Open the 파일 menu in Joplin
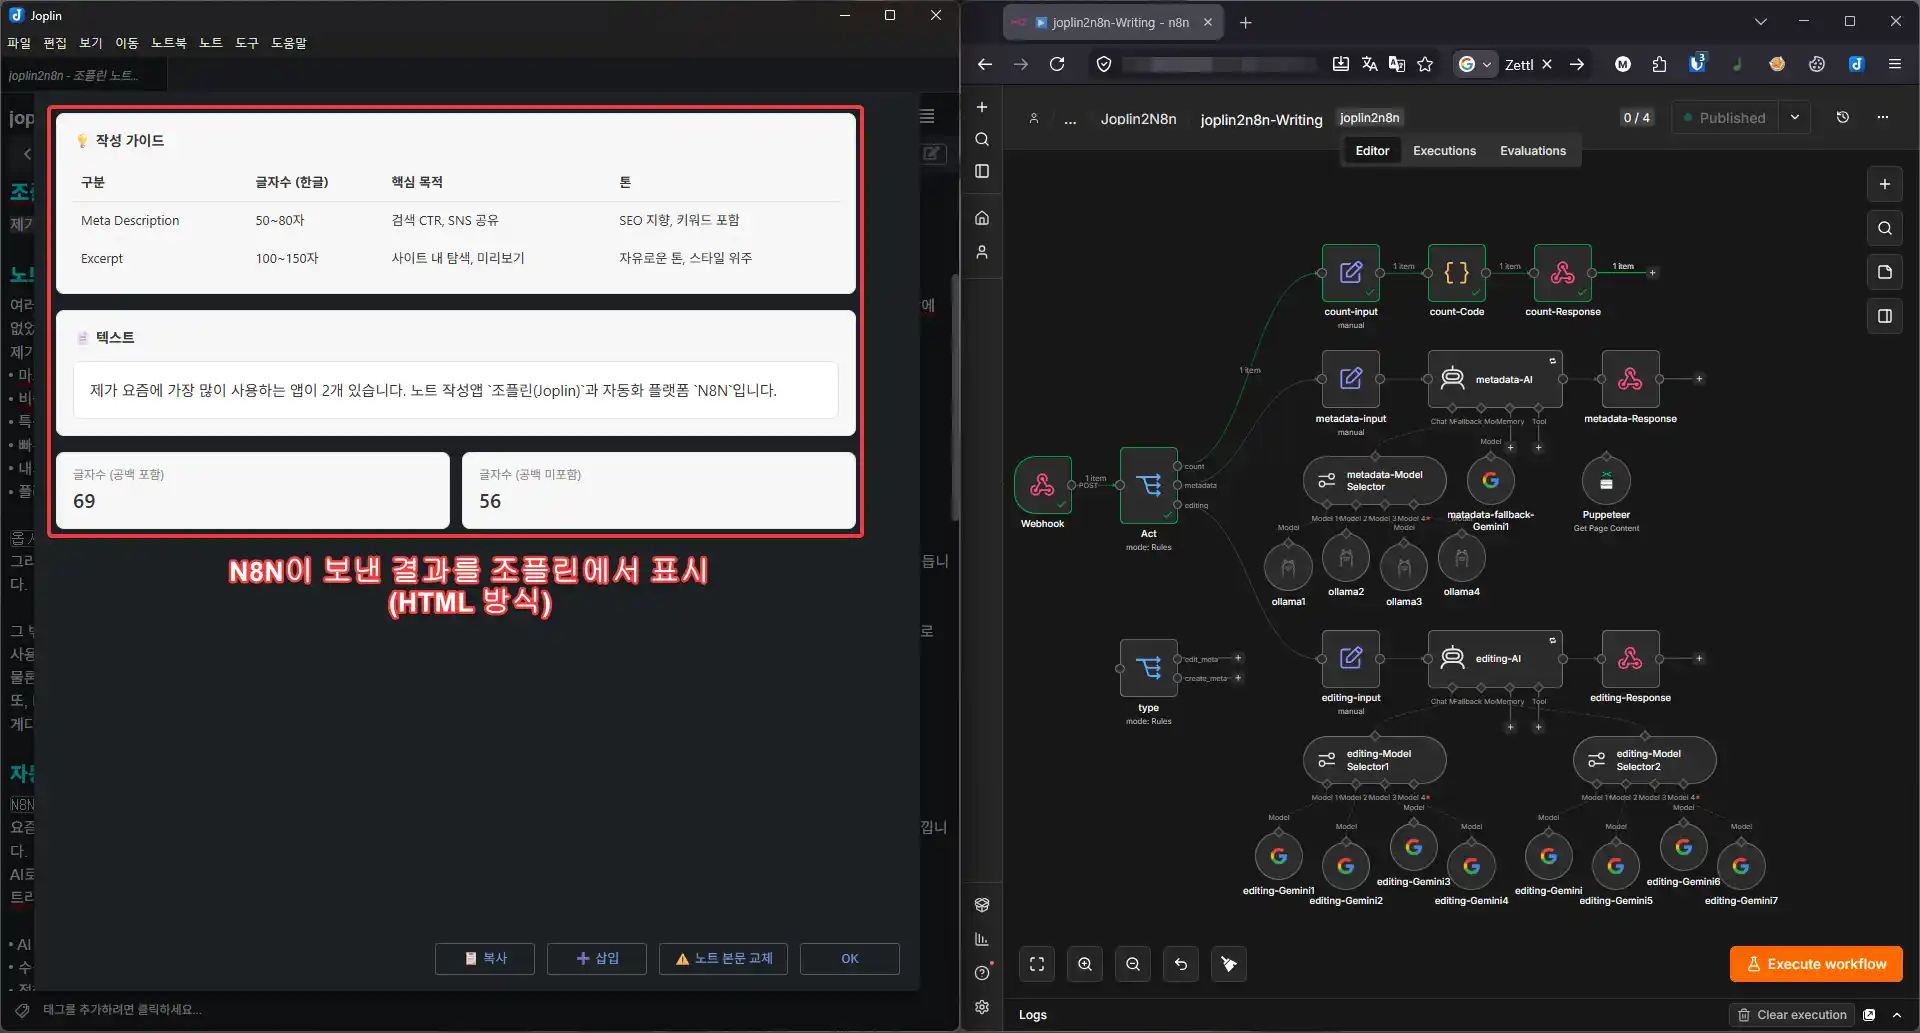The width and height of the screenshot is (1920, 1033). pyautogui.click(x=19, y=43)
